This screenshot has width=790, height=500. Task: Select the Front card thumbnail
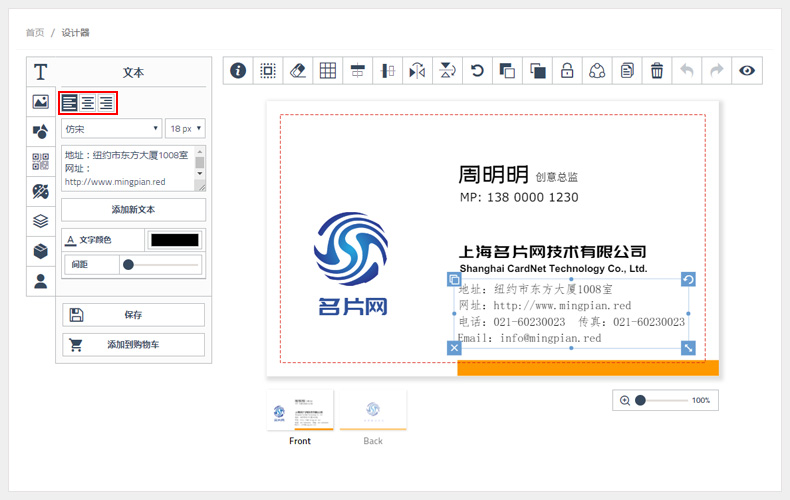point(300,410)
